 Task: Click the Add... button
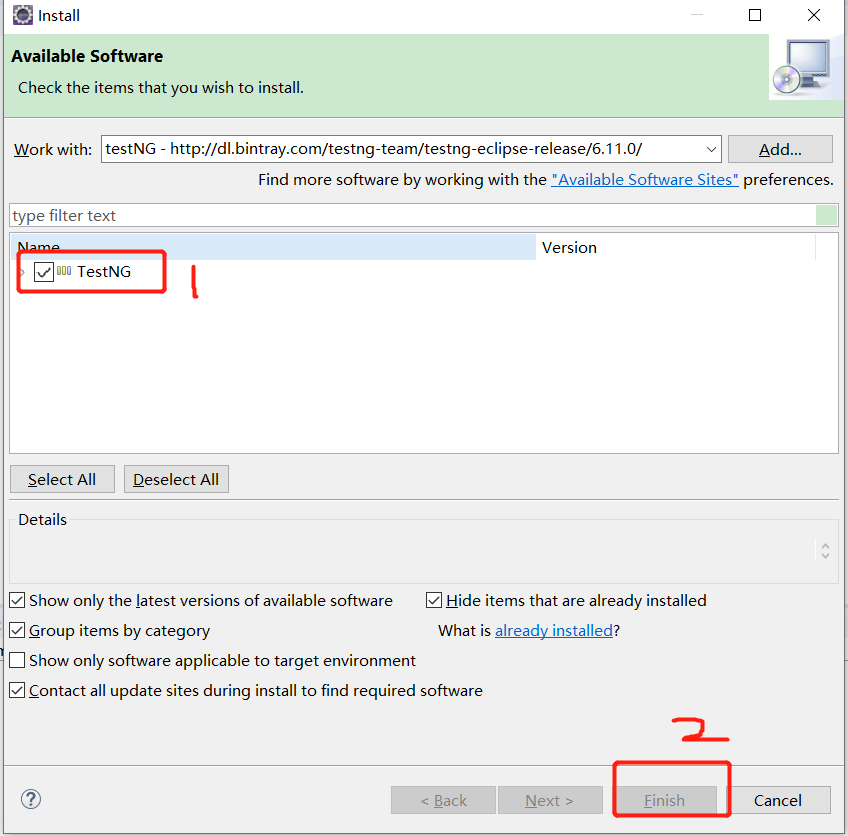(780, 149)
